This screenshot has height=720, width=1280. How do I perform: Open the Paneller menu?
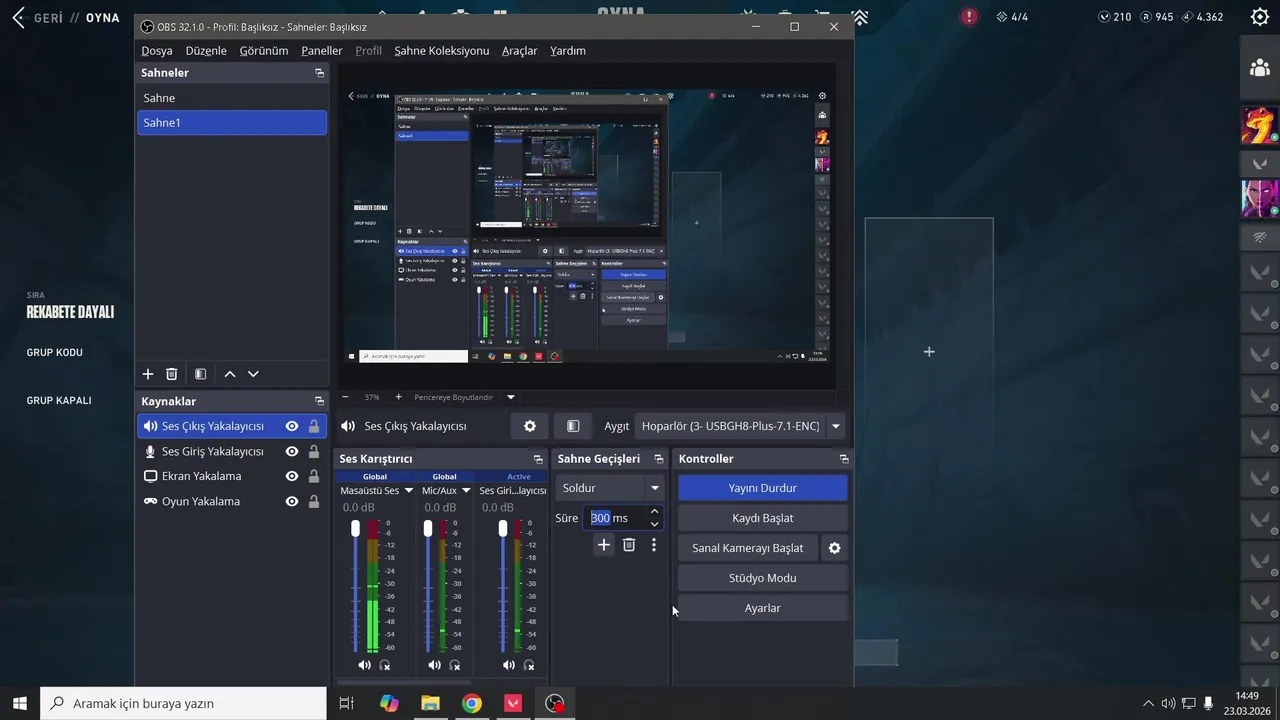(x=322, y=51)
